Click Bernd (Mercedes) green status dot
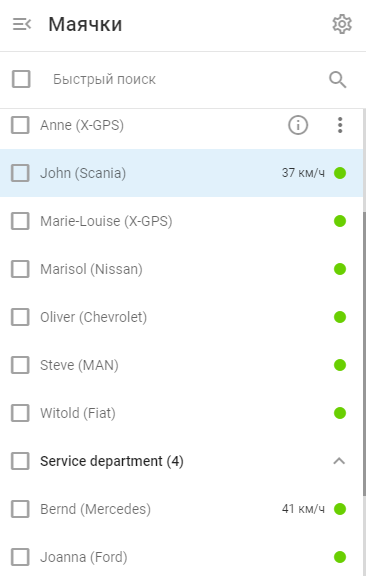 pyautogui.click(x=340, y=509)
